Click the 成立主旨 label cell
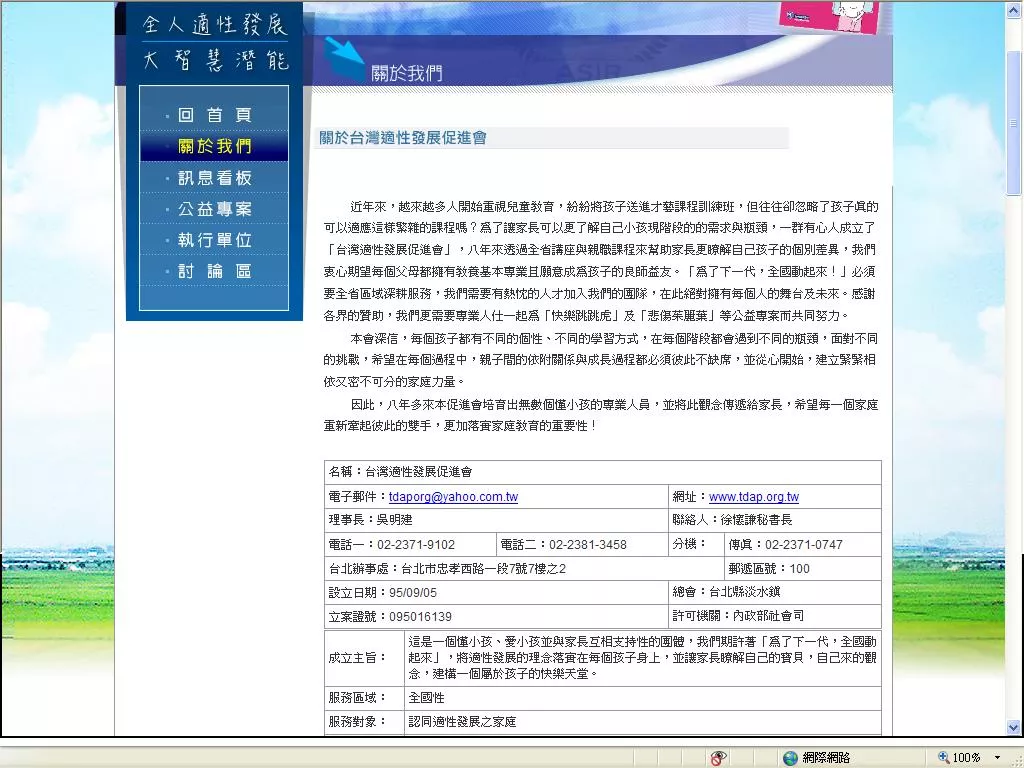The width and height of the screenshot is (1024, 768). tap(364, 658)
